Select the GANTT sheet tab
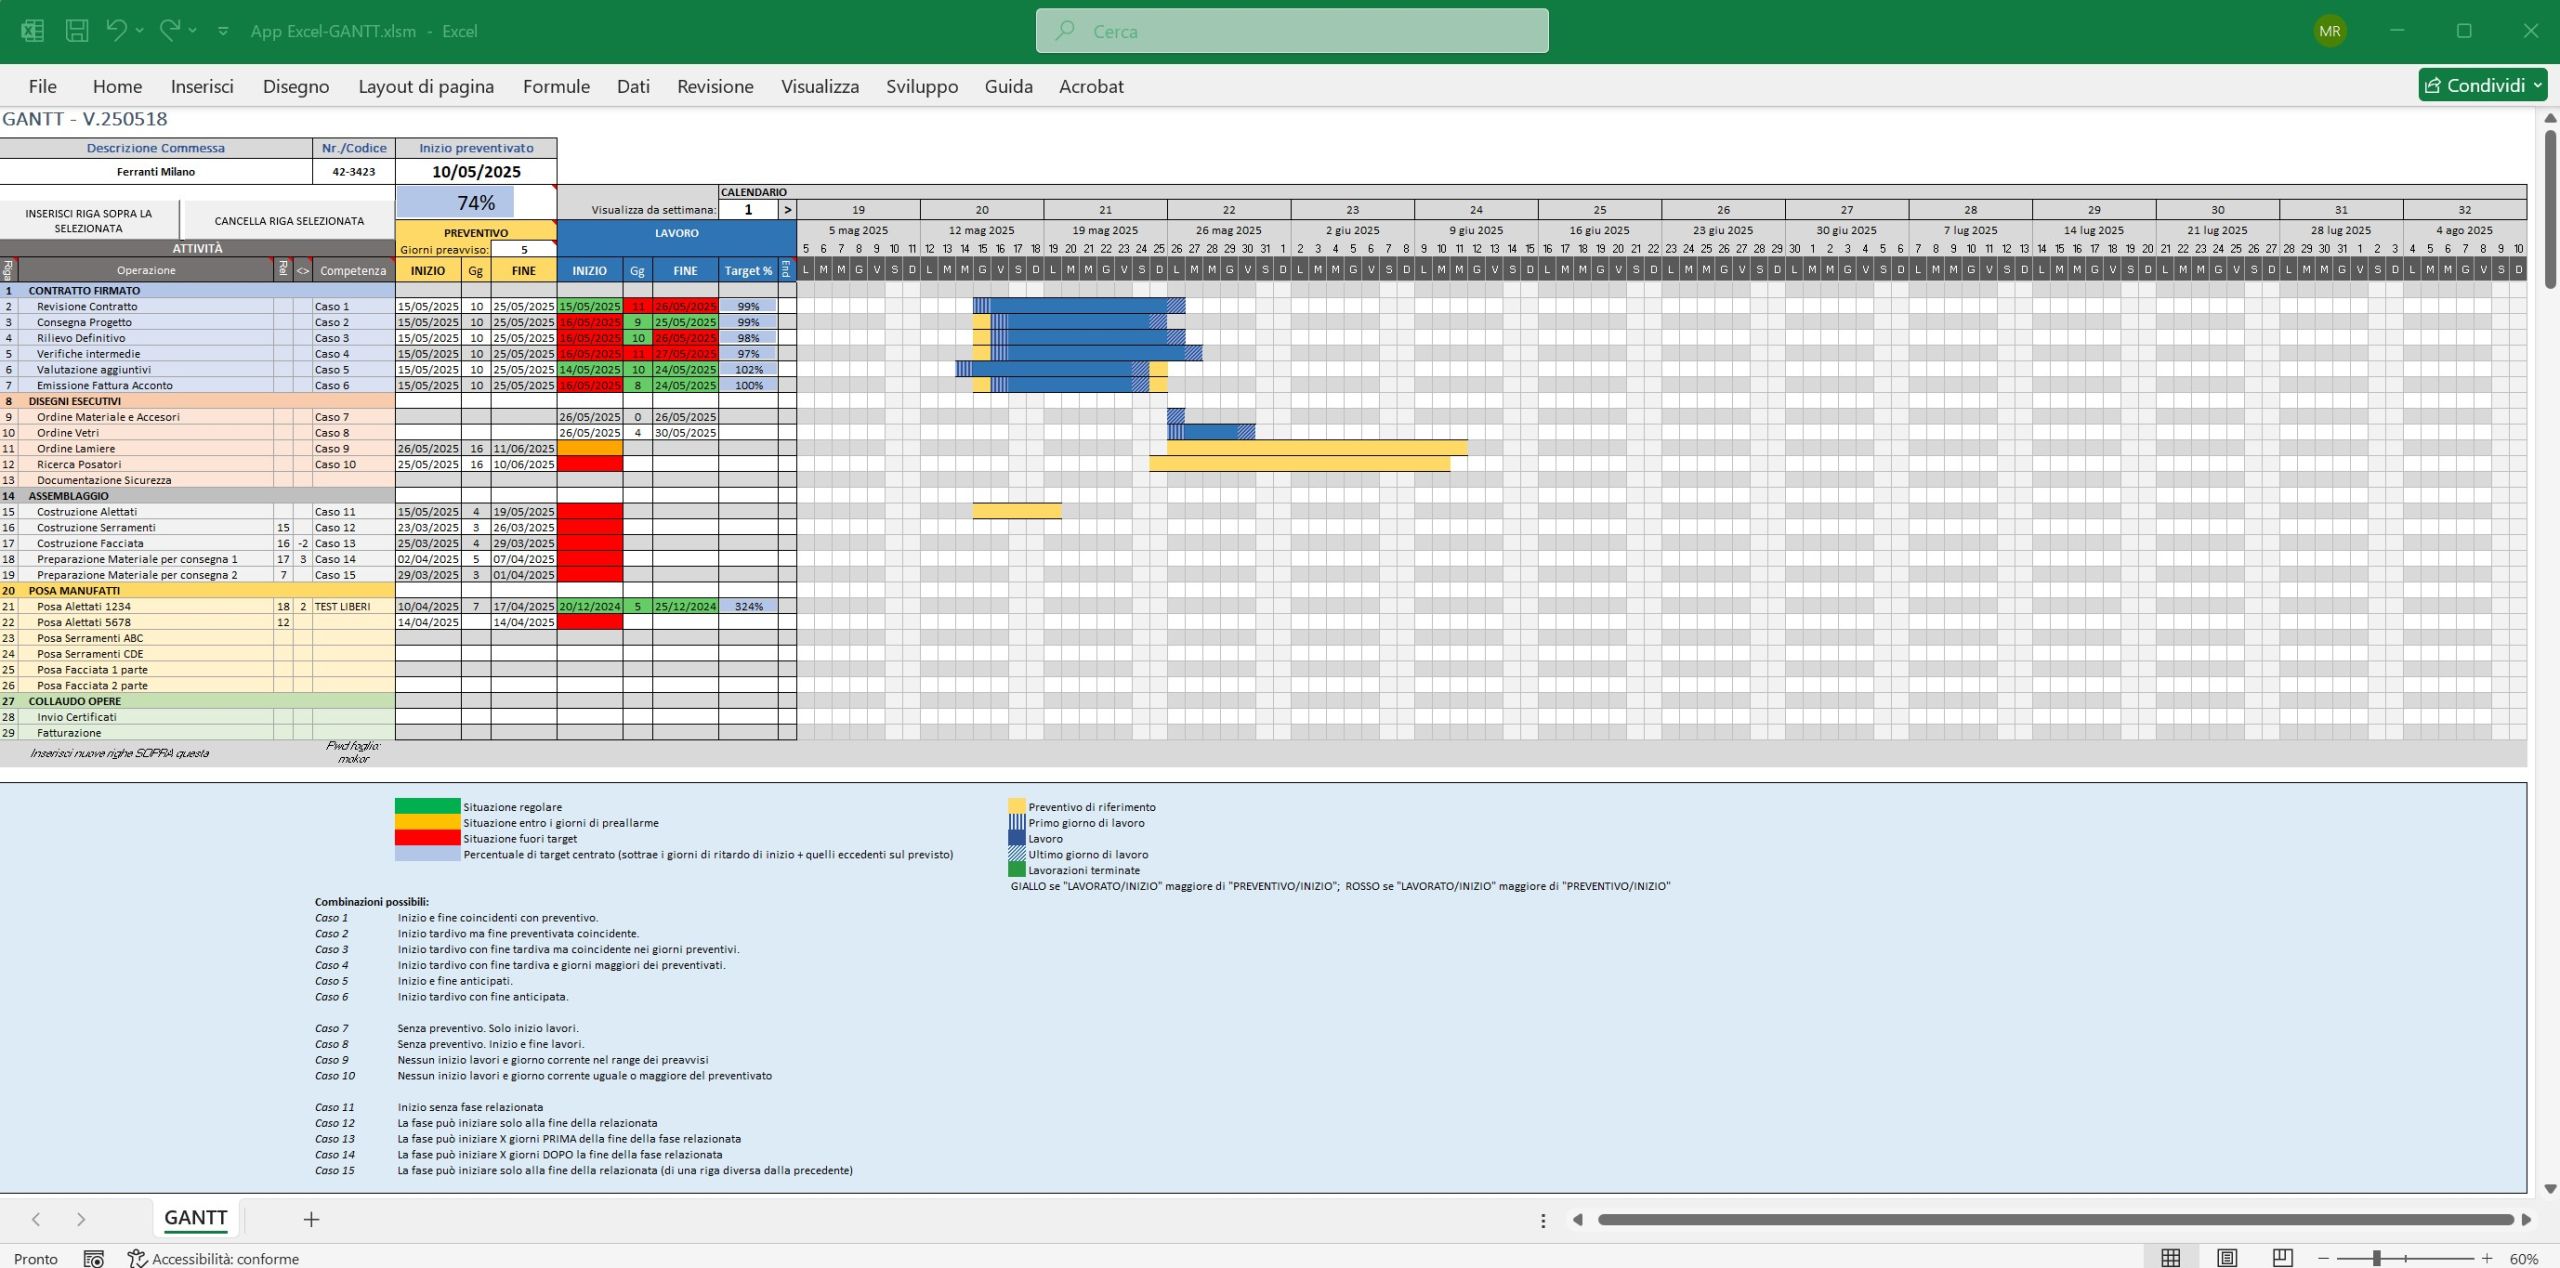 tap(195, 1218)
